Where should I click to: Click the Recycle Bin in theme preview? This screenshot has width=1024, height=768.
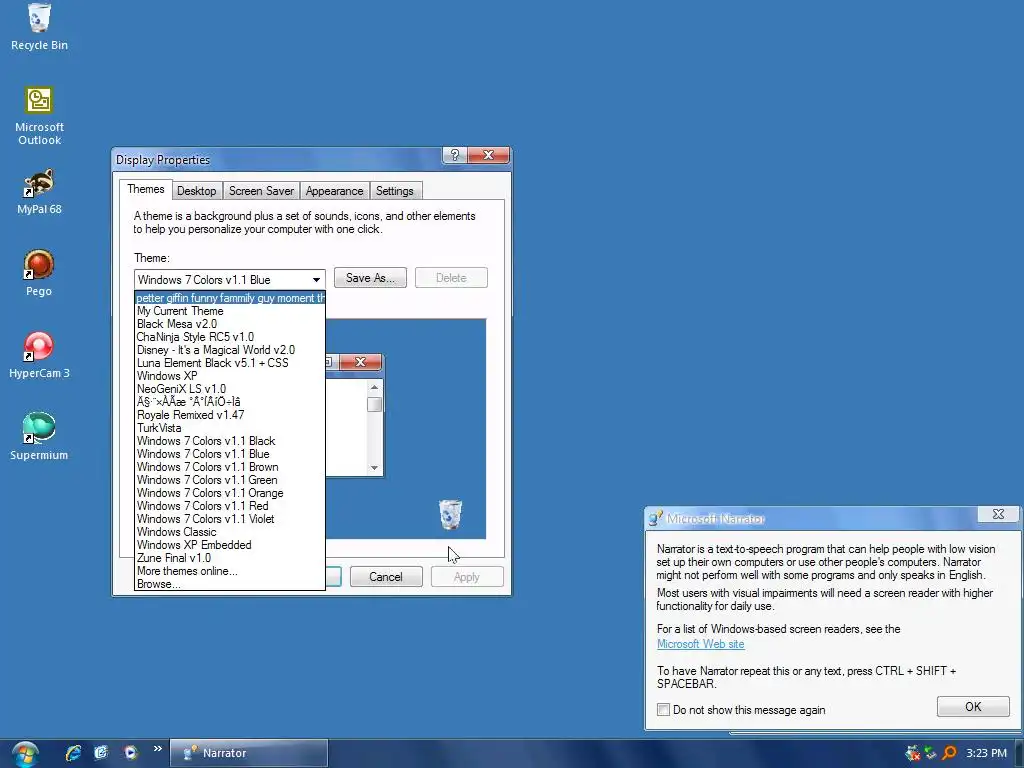(x=450, y=514)
